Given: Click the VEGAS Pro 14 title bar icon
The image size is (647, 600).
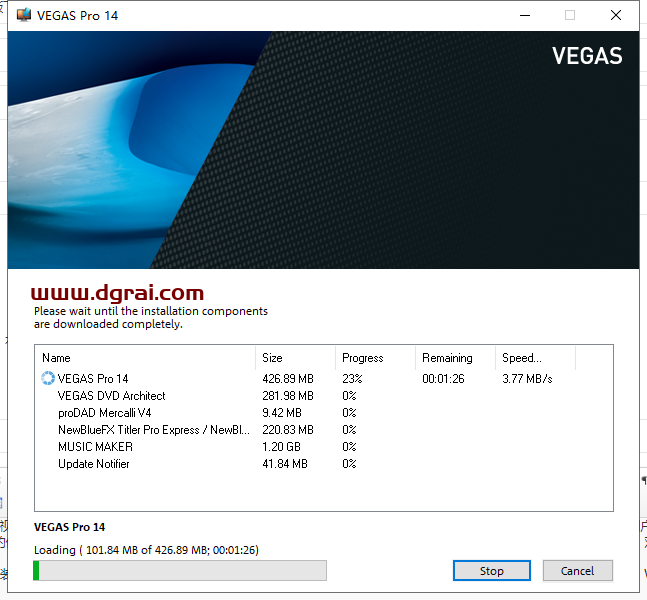Looking at the screenshot, I should pyautogui.click(x=24, y=15).
